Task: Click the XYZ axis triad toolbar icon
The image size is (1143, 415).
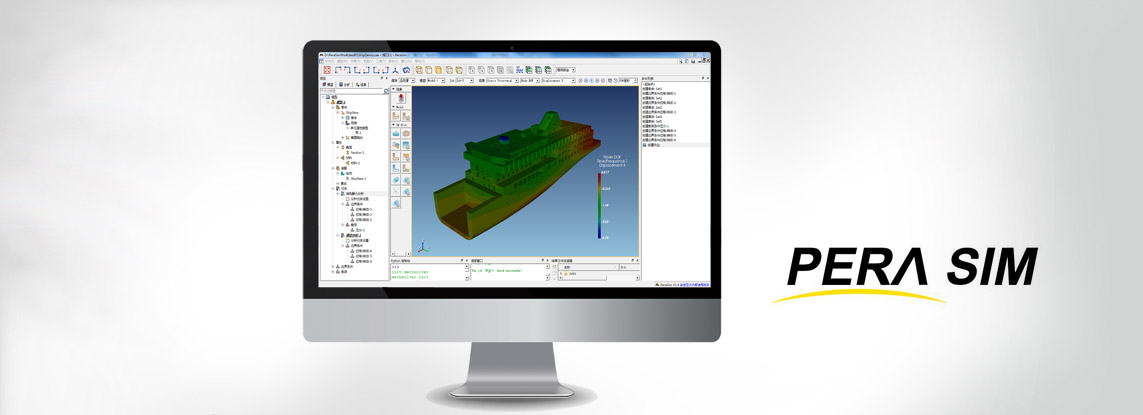Action: (x=396, y=69)
